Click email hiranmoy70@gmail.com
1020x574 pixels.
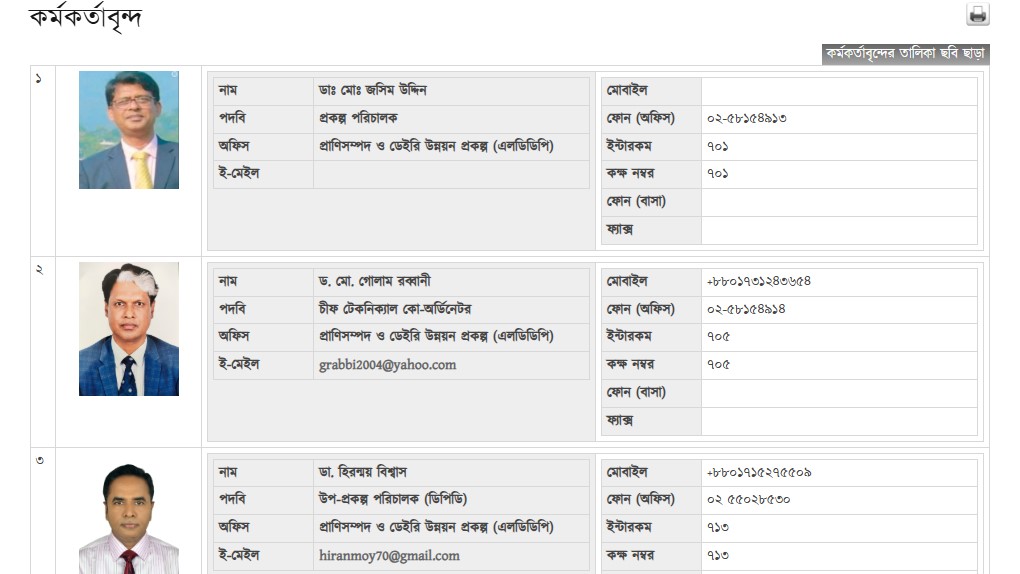coord(389,556)
